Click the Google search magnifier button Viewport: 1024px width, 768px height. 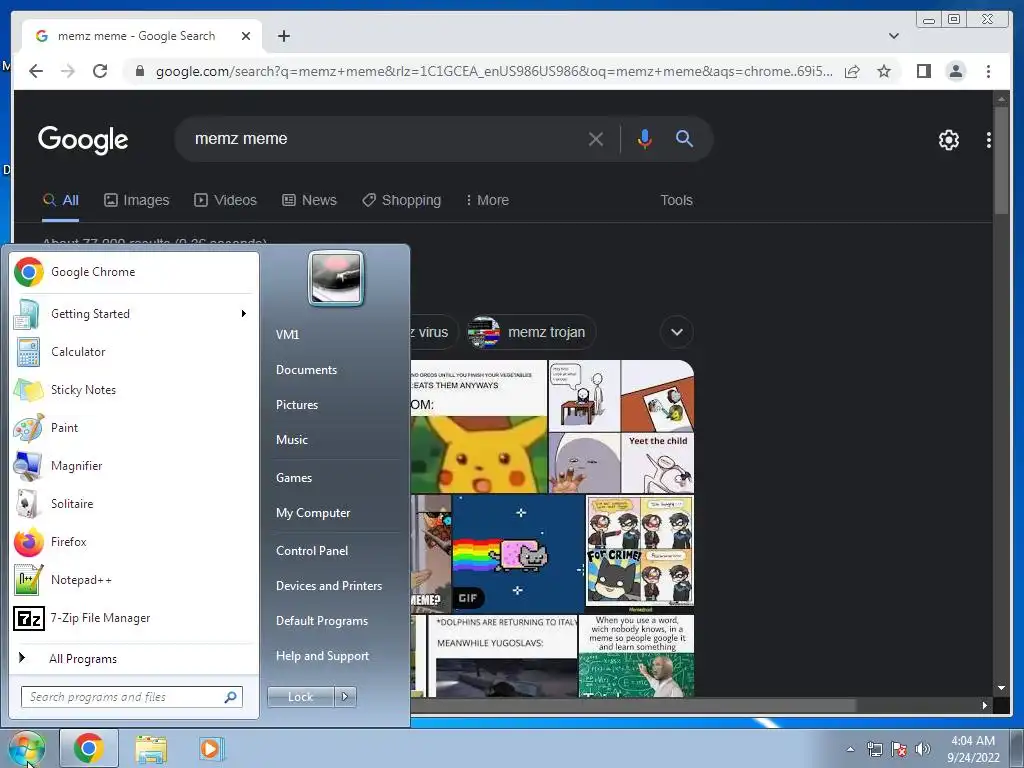[x=684, y=138]
